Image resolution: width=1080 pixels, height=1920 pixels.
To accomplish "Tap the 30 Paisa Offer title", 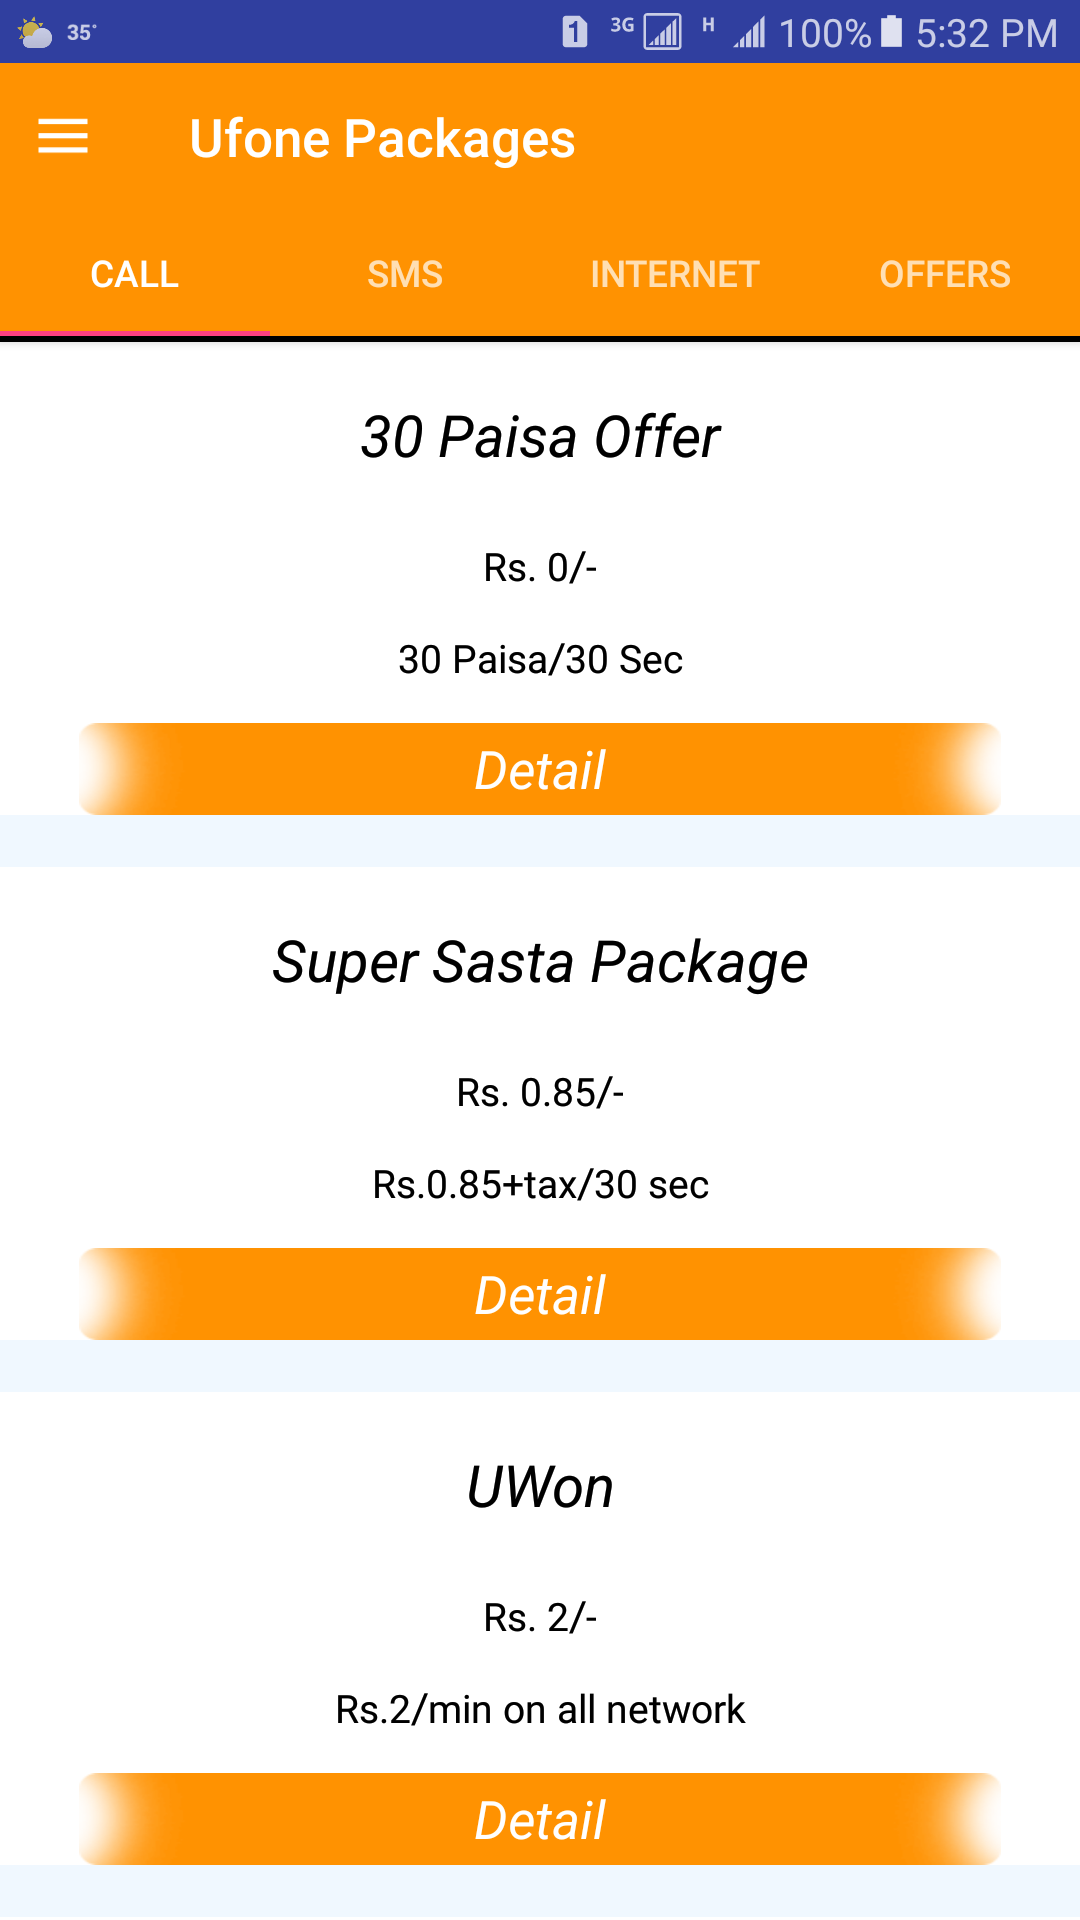I will tap(540, 437).
